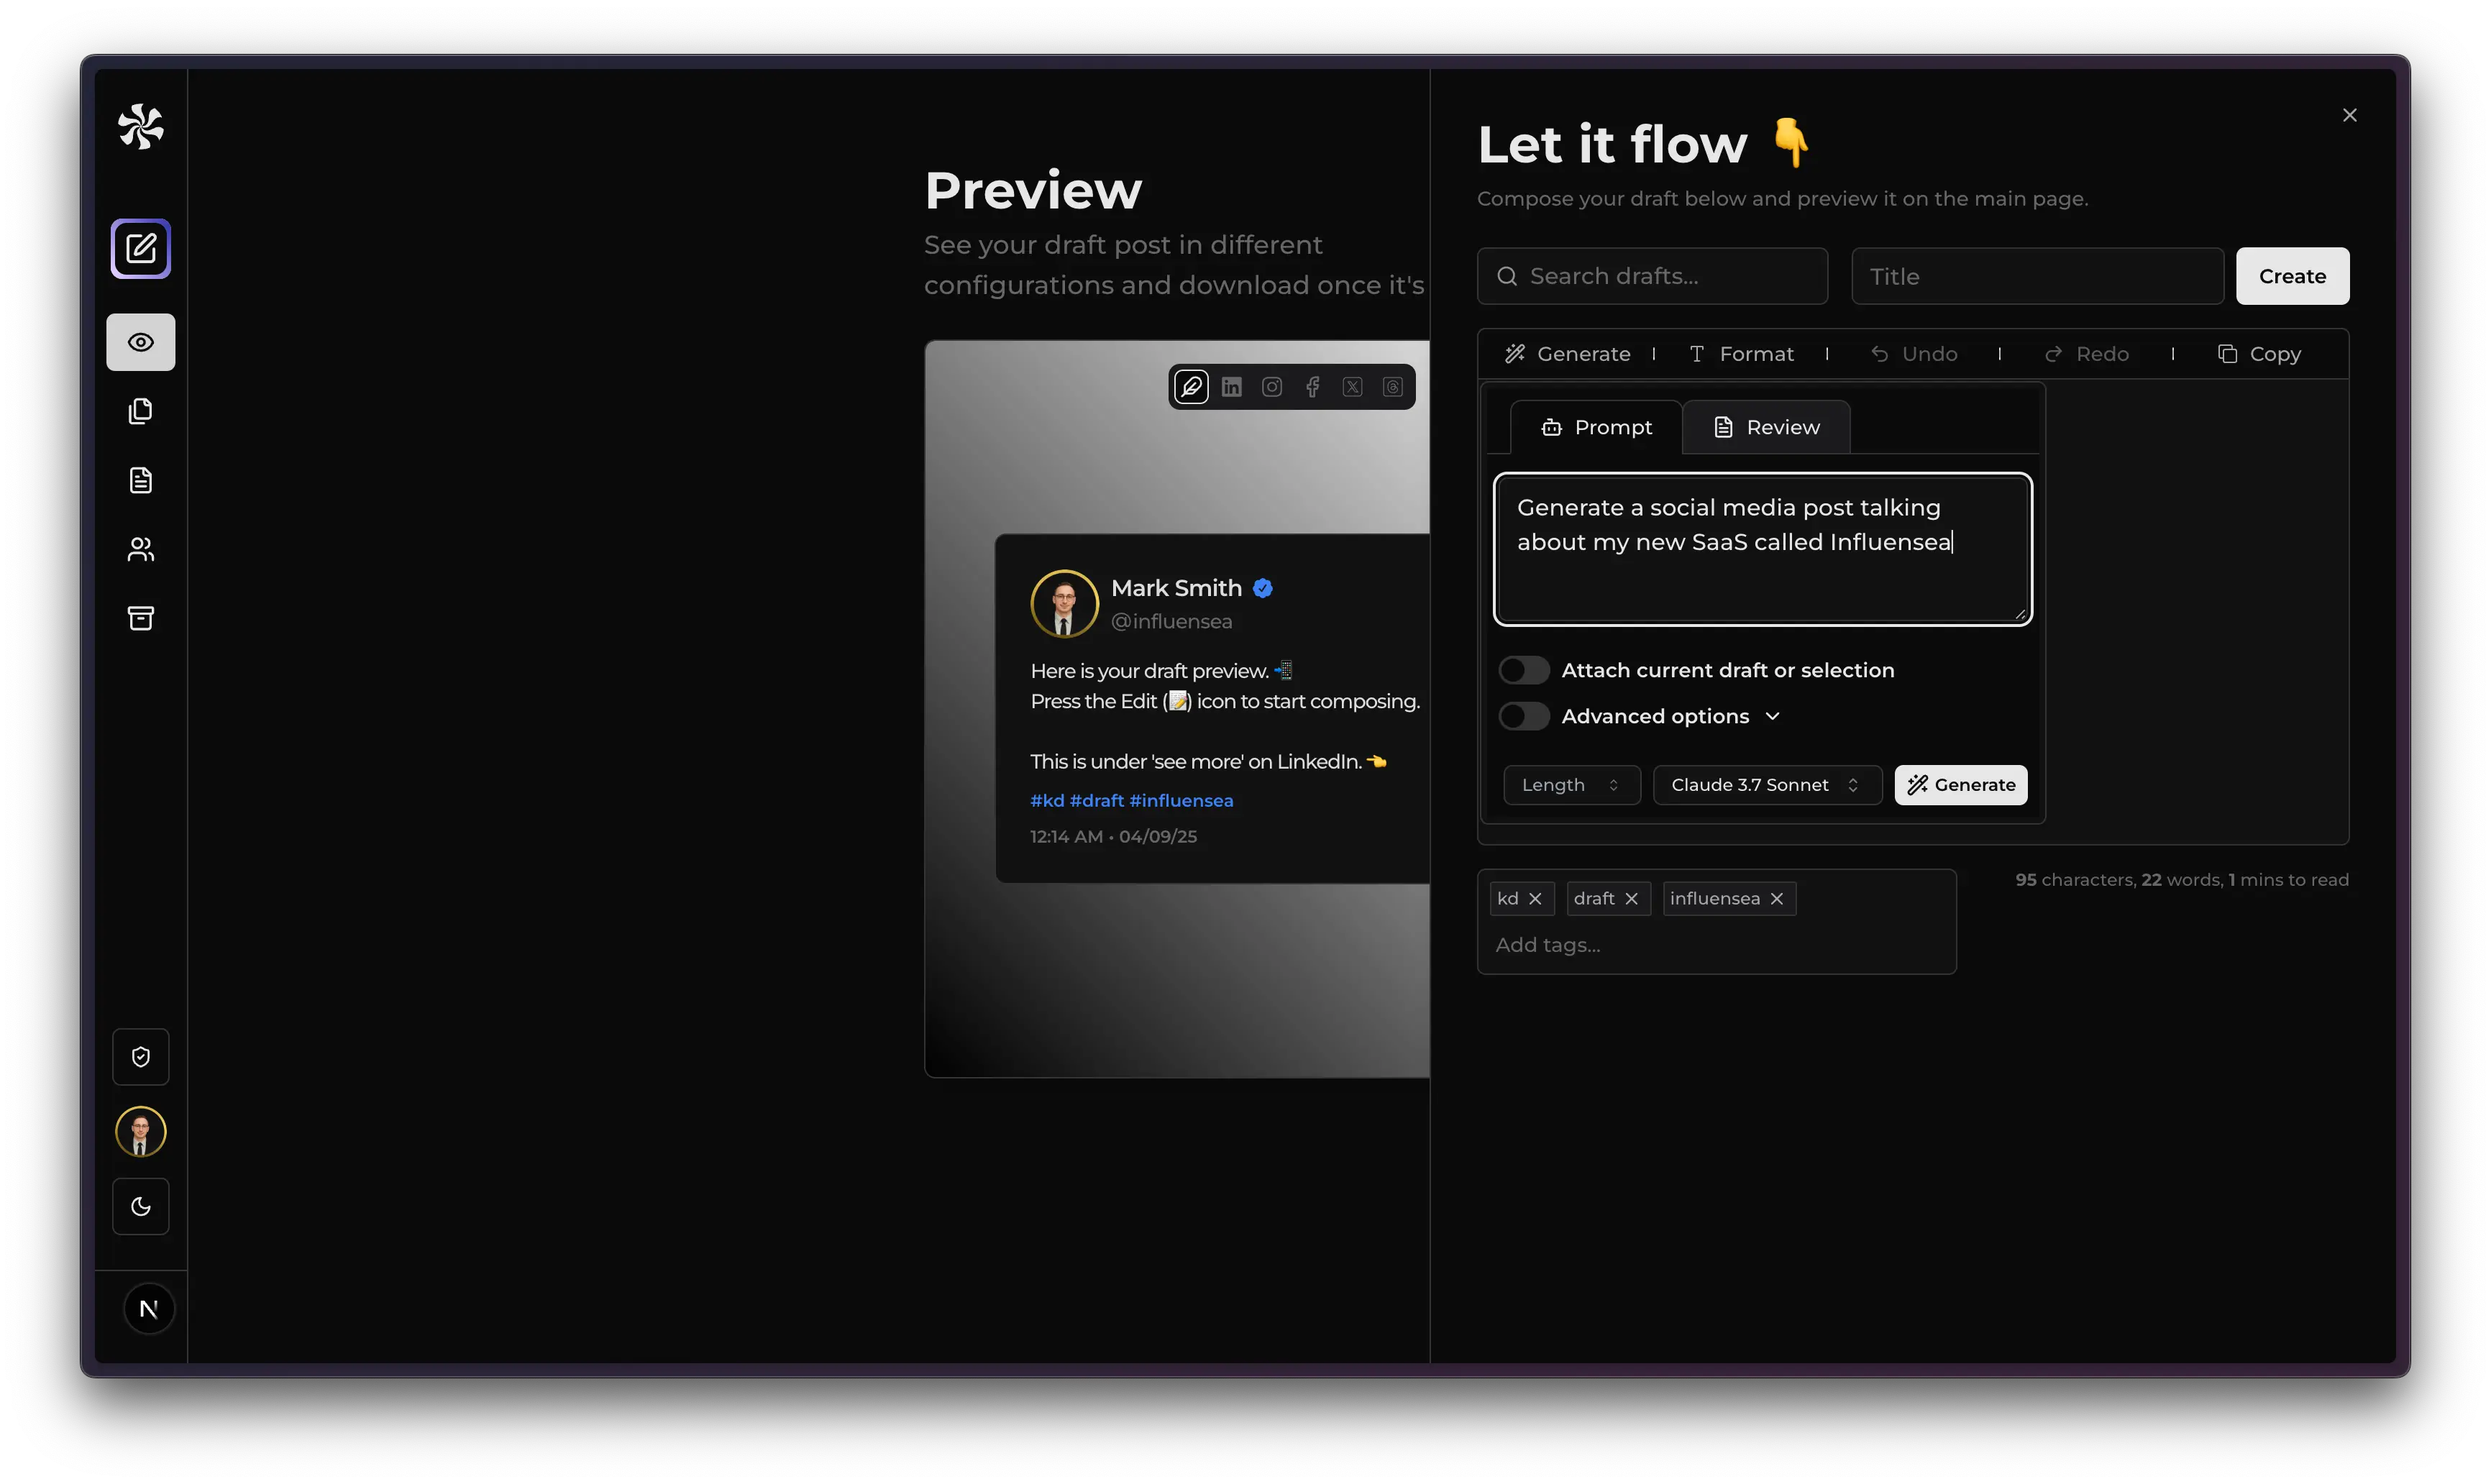The height and width of the screenshot is (1484, 2491).
Task: Click the Create button
Action: point(2292,277)
